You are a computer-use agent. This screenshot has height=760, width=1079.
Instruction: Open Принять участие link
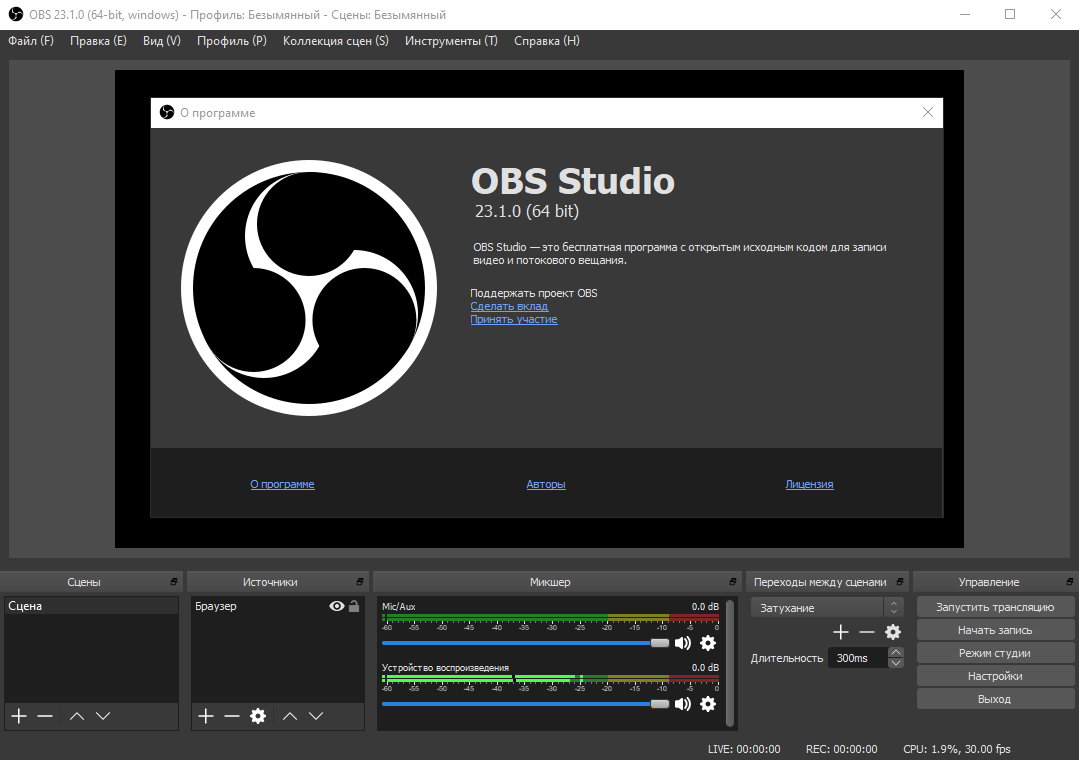tap(514, 319)
